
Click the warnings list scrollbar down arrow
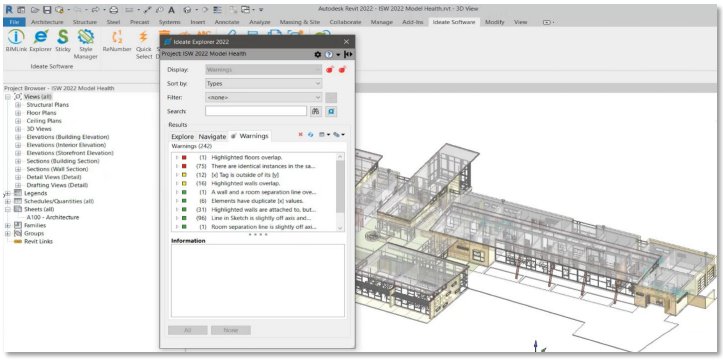point(340,228)
